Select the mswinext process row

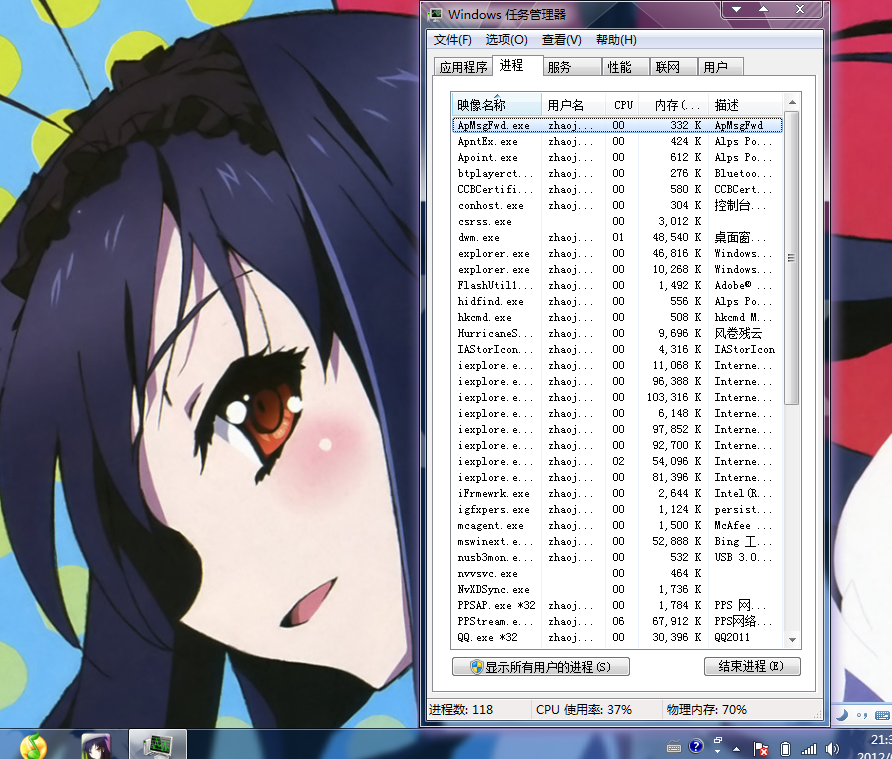tap(617, 541)
